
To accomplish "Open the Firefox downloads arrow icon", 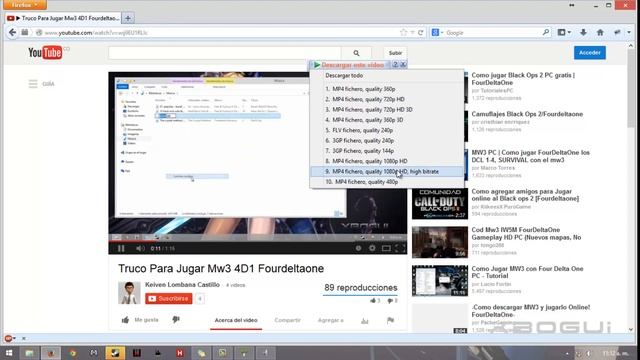I will point(583,32).
